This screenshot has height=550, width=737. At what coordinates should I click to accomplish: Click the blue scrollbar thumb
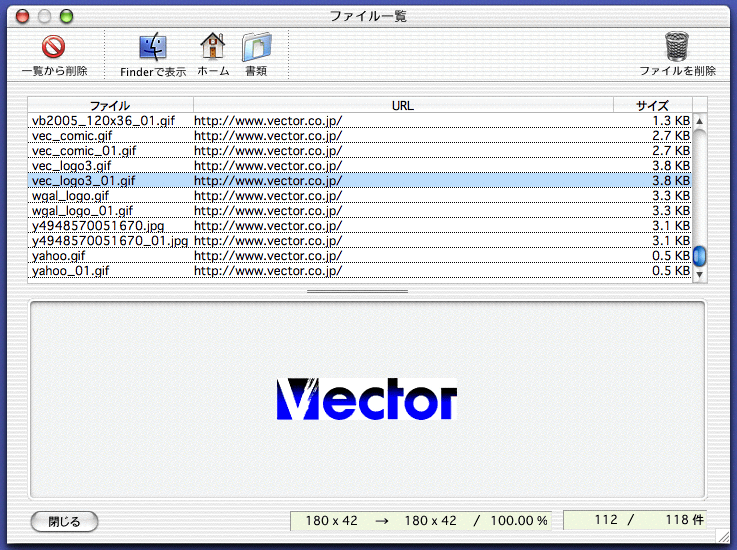(x=699, y=256)
